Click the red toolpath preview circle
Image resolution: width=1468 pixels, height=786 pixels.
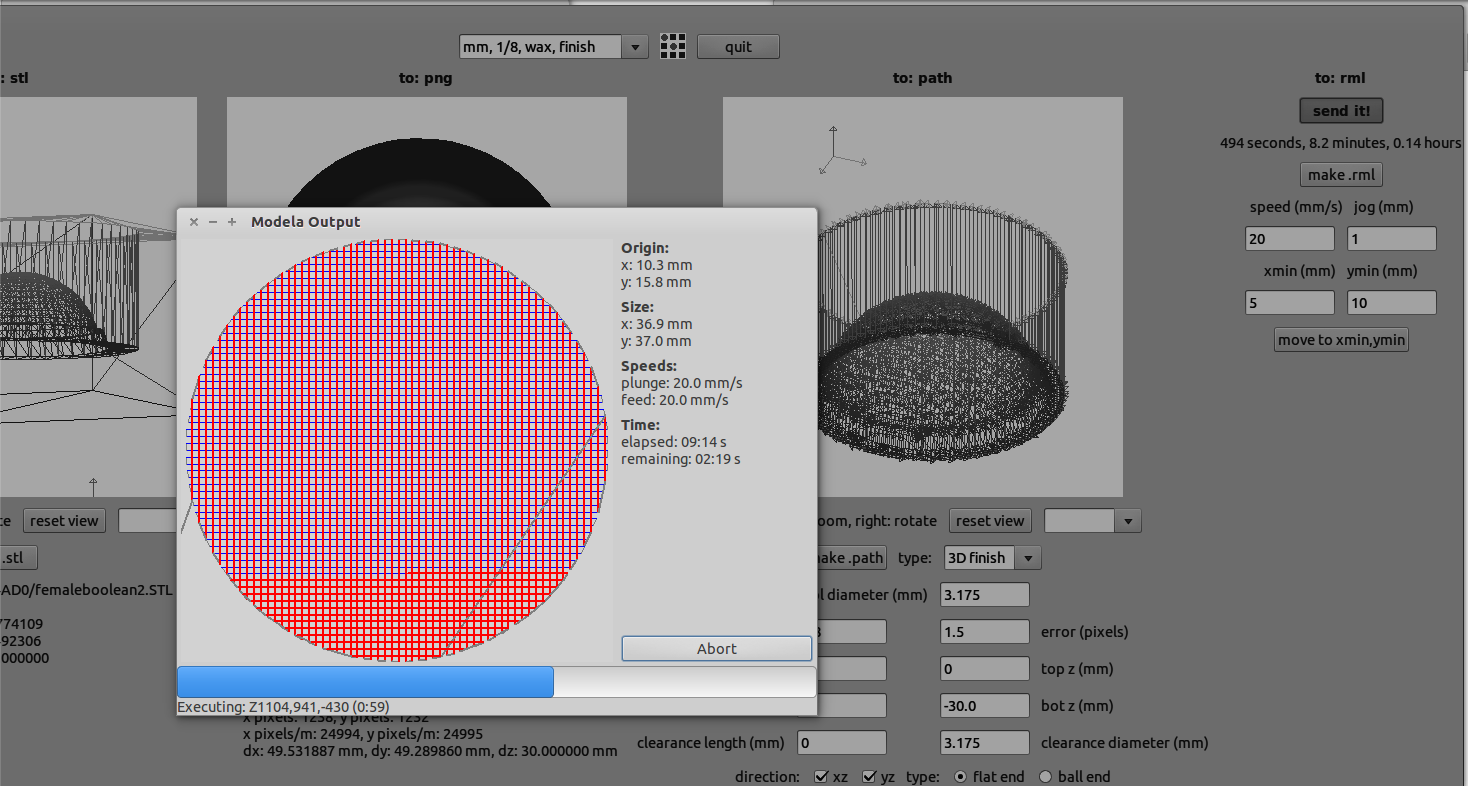pos(395,450)
